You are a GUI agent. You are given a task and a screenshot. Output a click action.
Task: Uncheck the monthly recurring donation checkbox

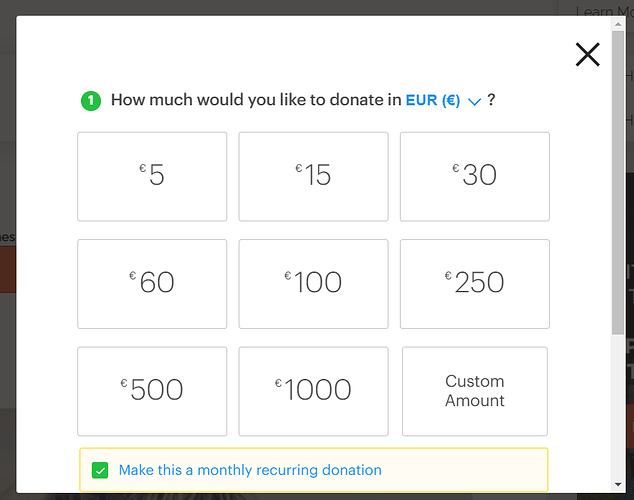coord(100,470)
